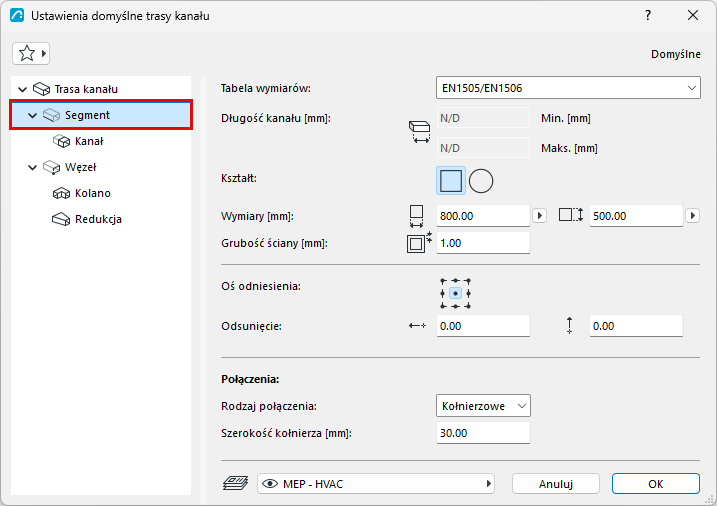Viewport: 717px width, 506px height.
Task: Collapse the Segment tree node
Action: [x=32, y=116]
